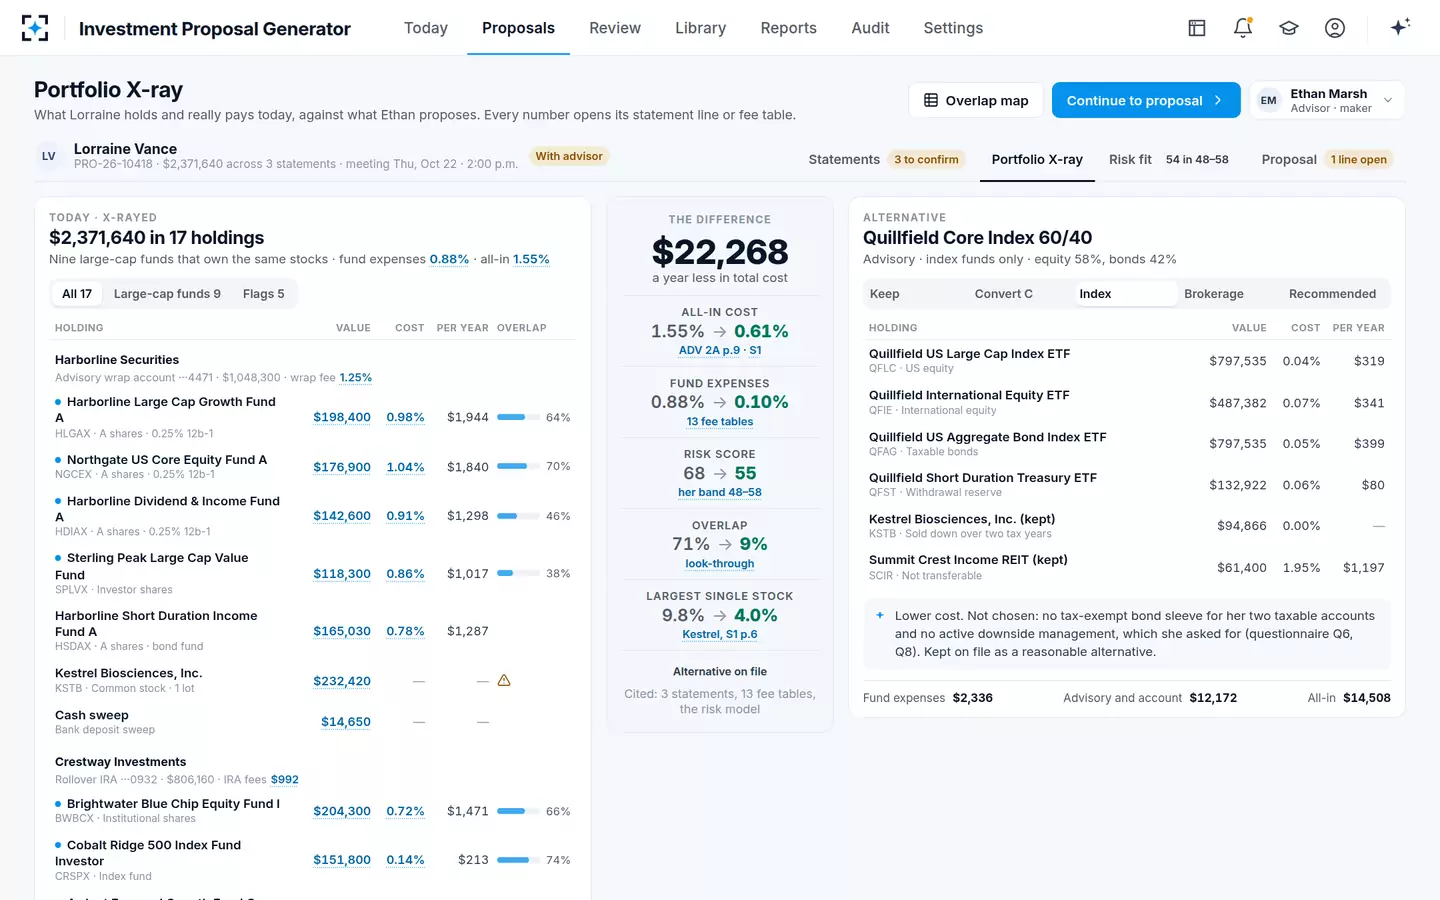The height and width of the screenshot is (900, 1440).
Task: Open the Review tab
Action: [615, 28]
